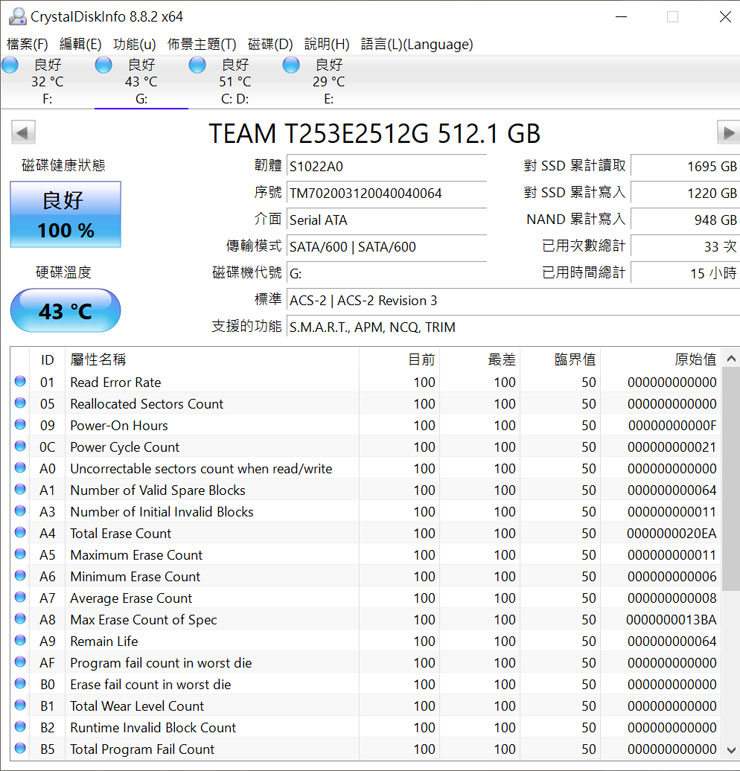The image size is (740, 771).
Task: Click the 原始值 column header
Action: click(660, 359)
